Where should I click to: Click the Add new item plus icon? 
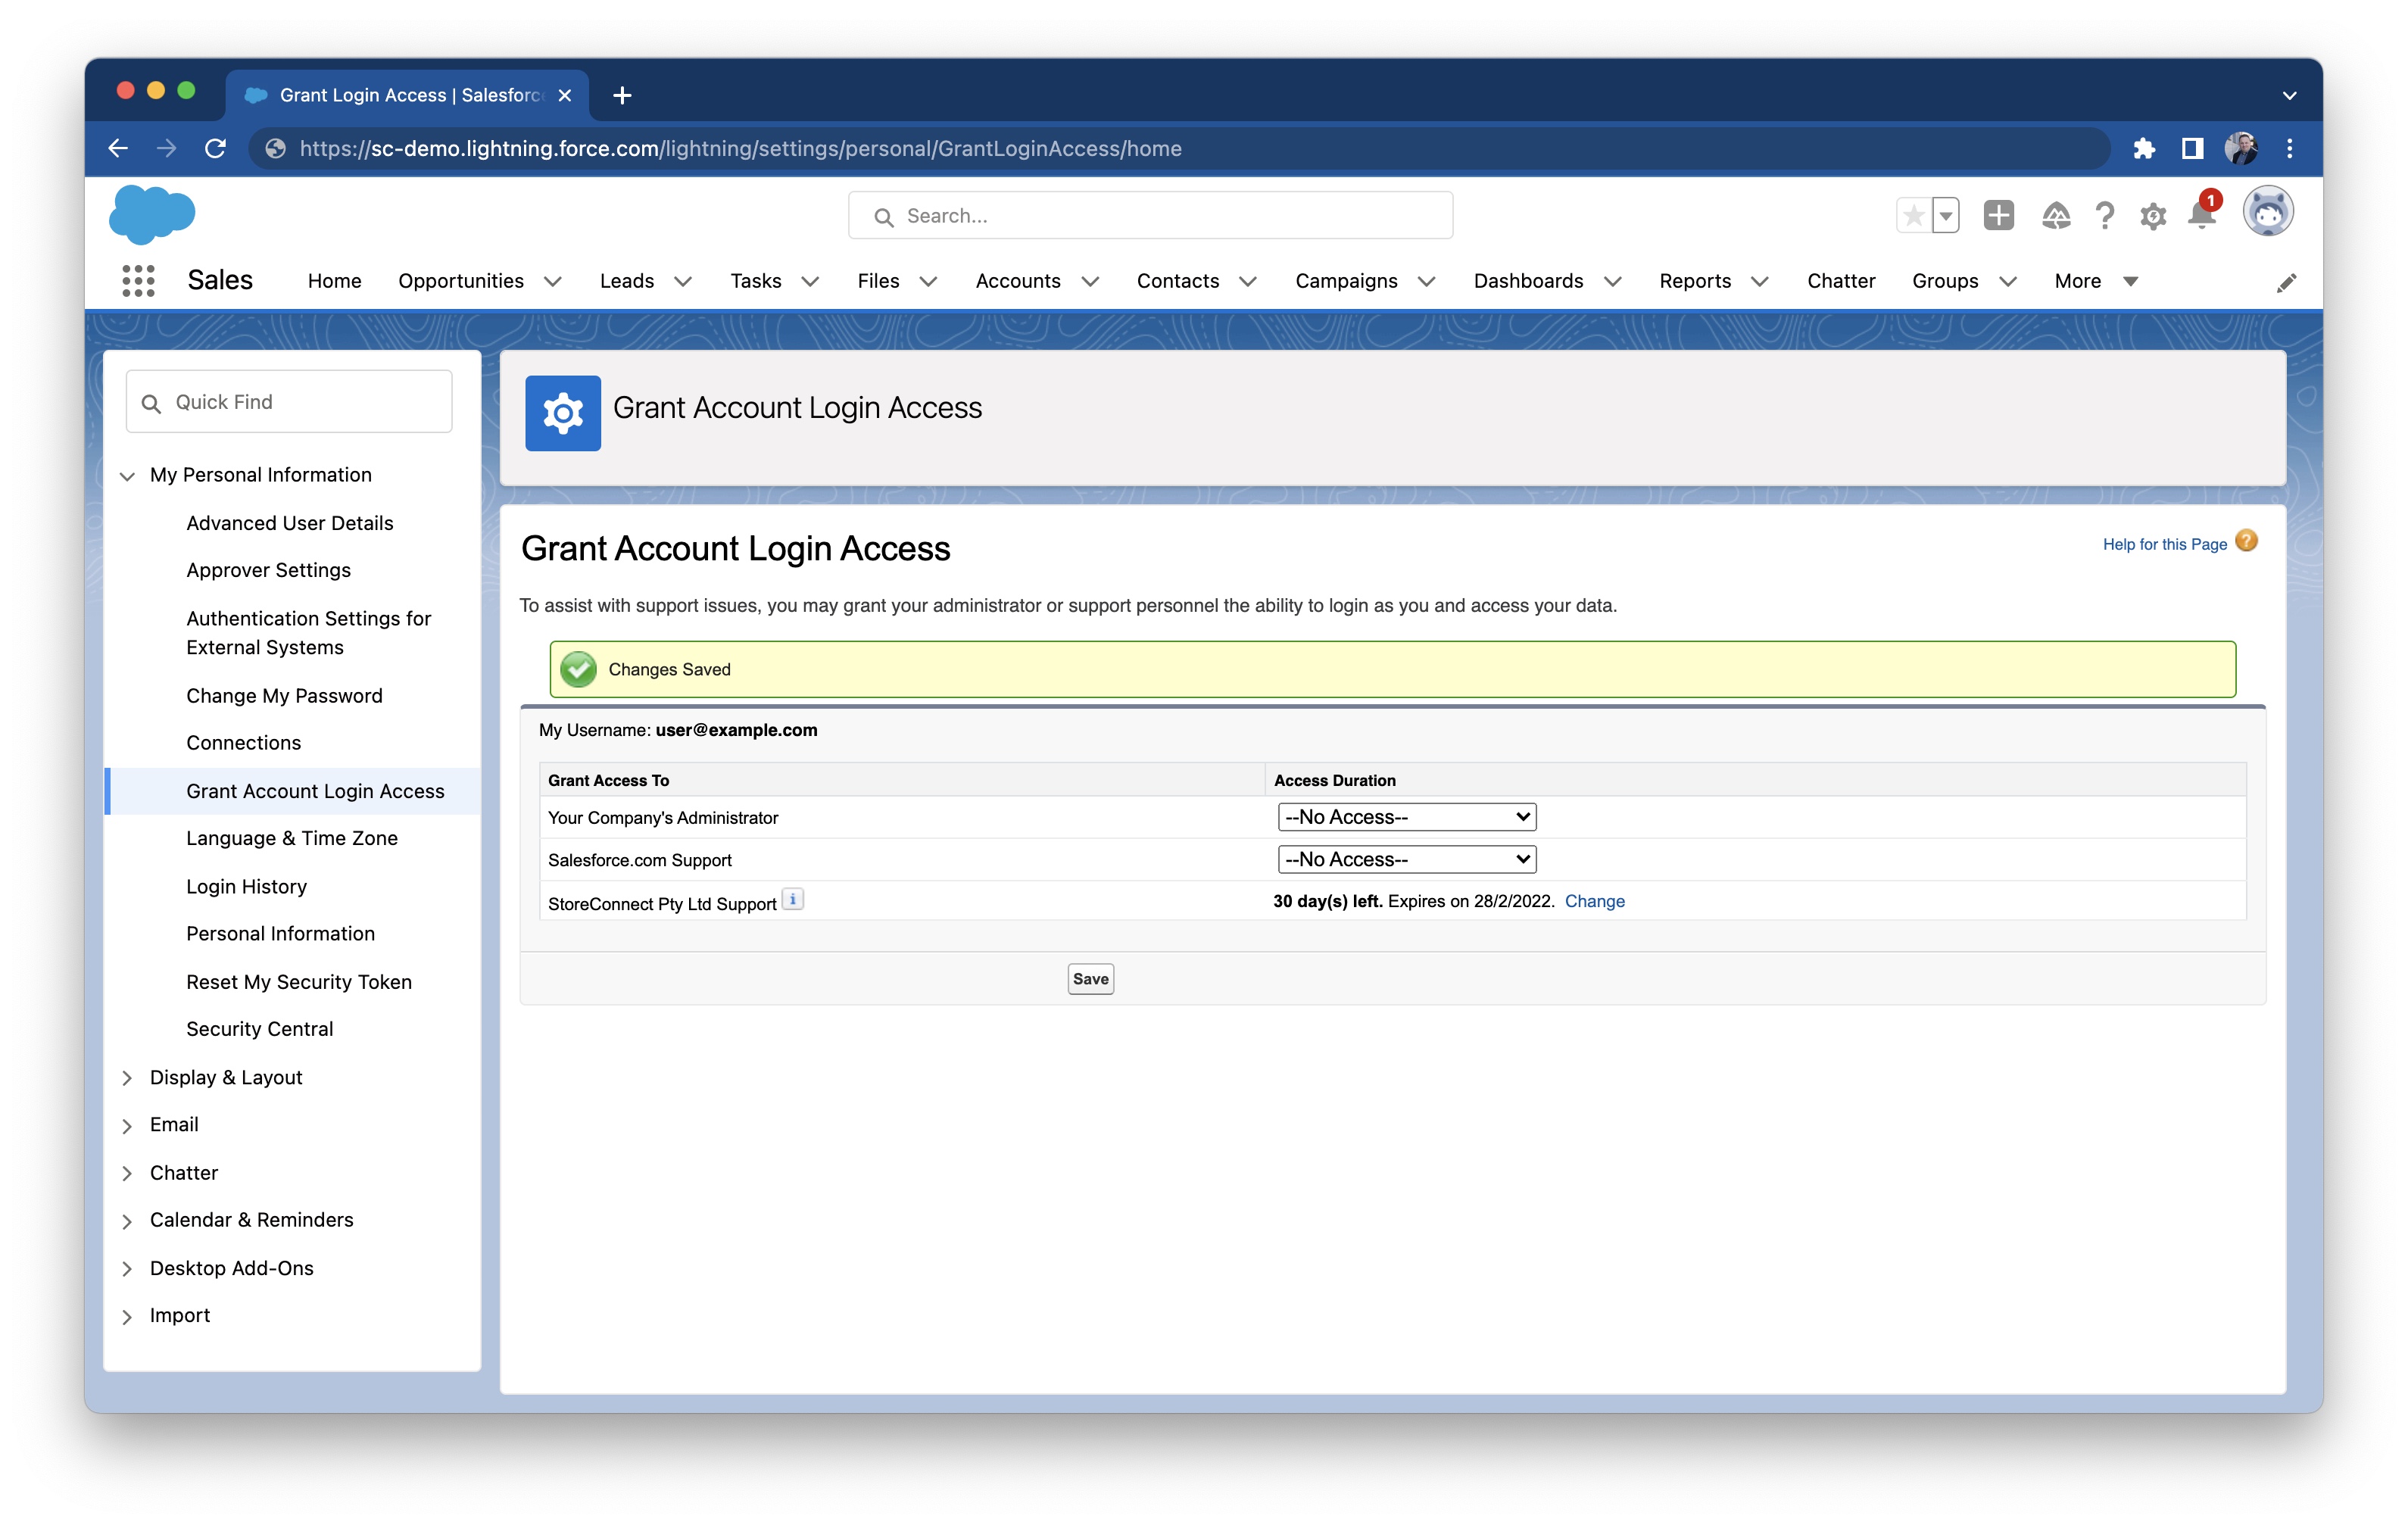[1998, 214]
